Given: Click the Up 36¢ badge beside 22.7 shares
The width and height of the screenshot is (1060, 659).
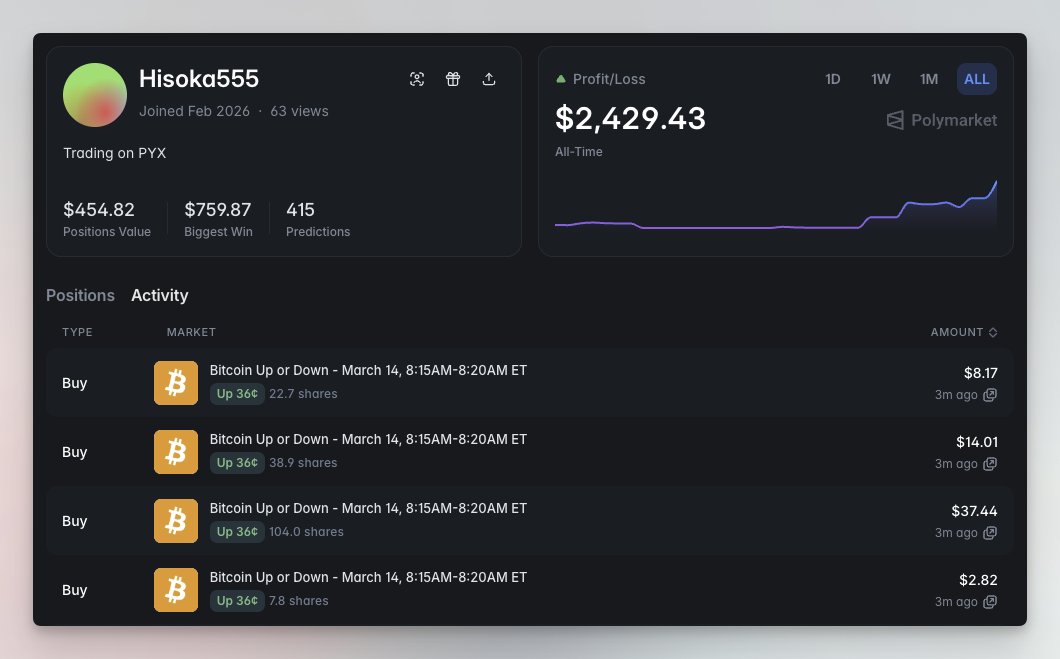Looking at the screenshot, I should tap(237, 393).
